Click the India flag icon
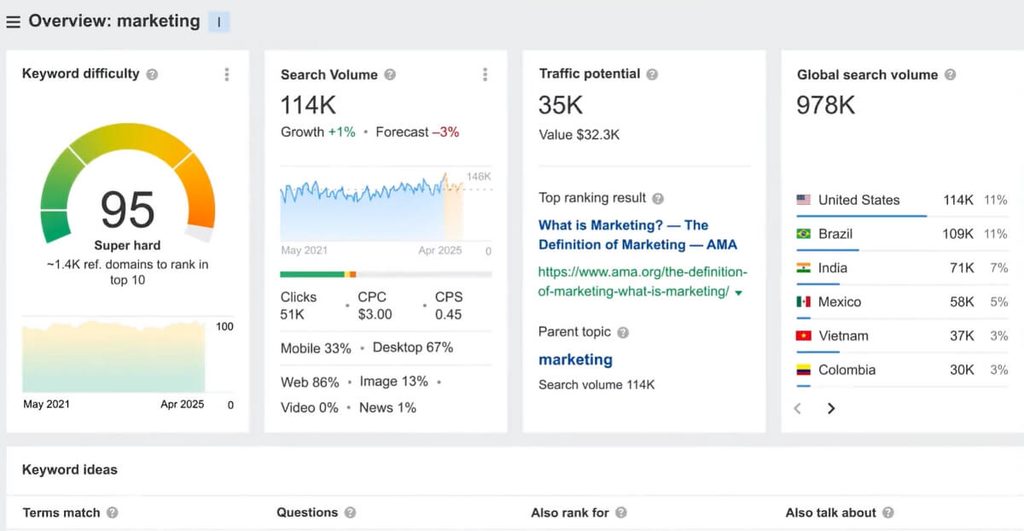Viewport: 1024px width, 531px height. pos(803,268)
